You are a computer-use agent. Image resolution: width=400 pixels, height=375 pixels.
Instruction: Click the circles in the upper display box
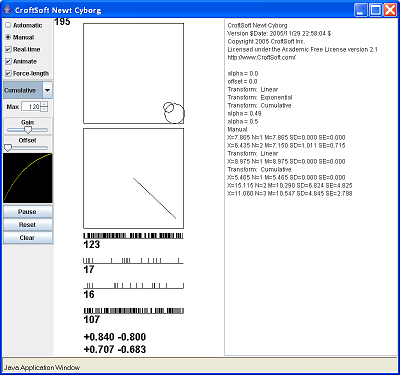click(174, 113)
